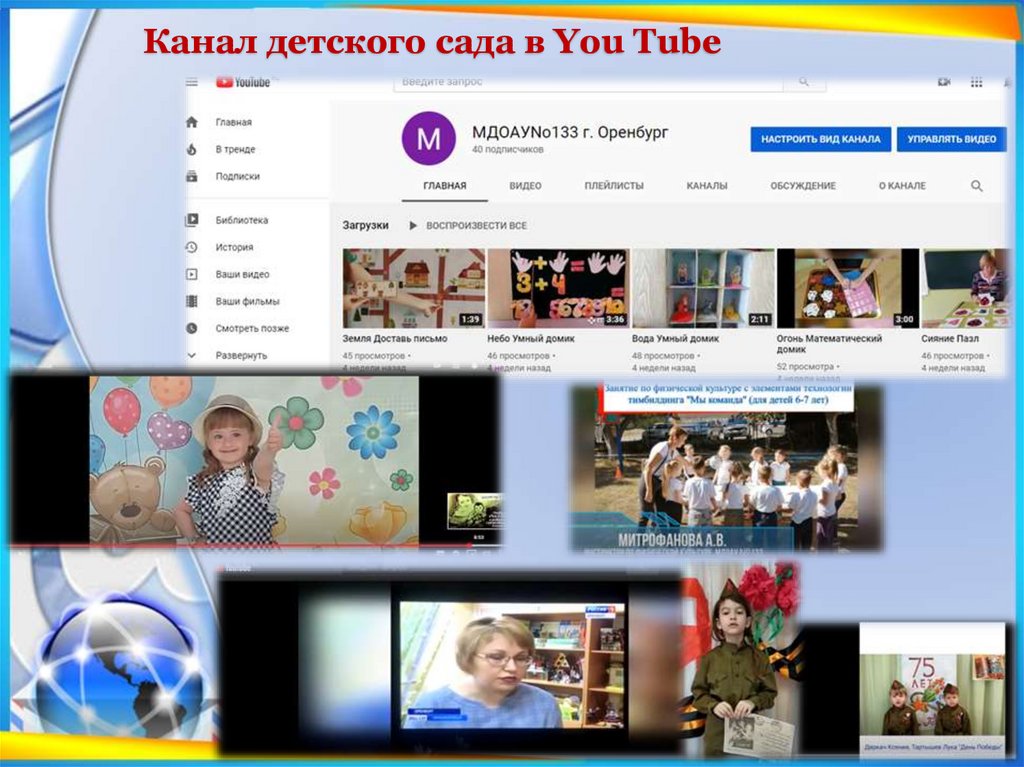1024x767 pixels.
Task: Click the purple M channel avatar
Action: click(428, 138)
